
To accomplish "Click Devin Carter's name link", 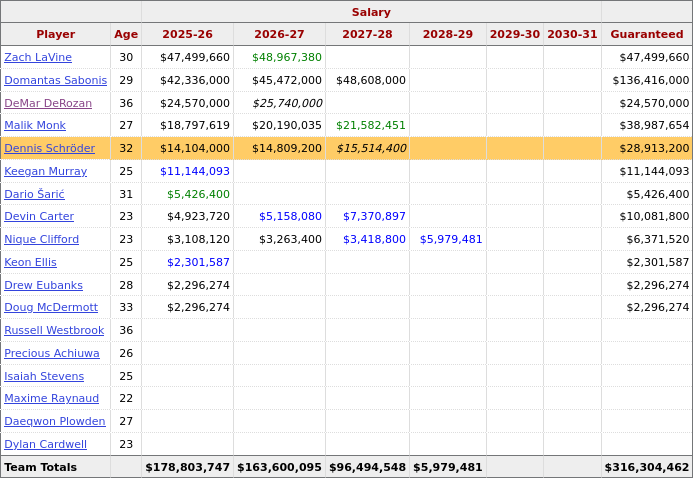I will point(39,216).
